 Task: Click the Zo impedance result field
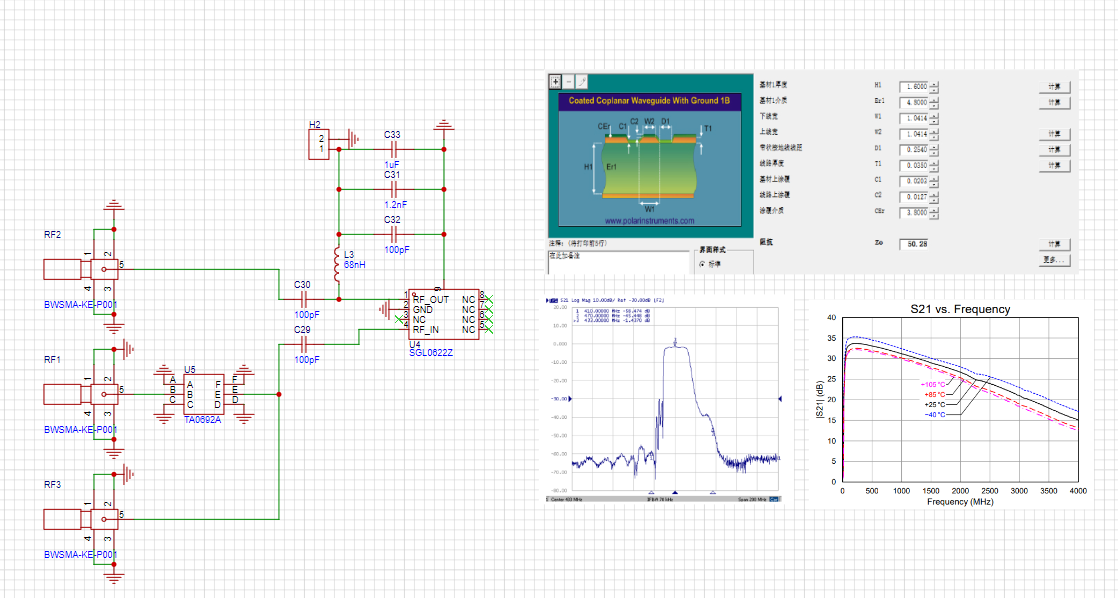point(914,244)
